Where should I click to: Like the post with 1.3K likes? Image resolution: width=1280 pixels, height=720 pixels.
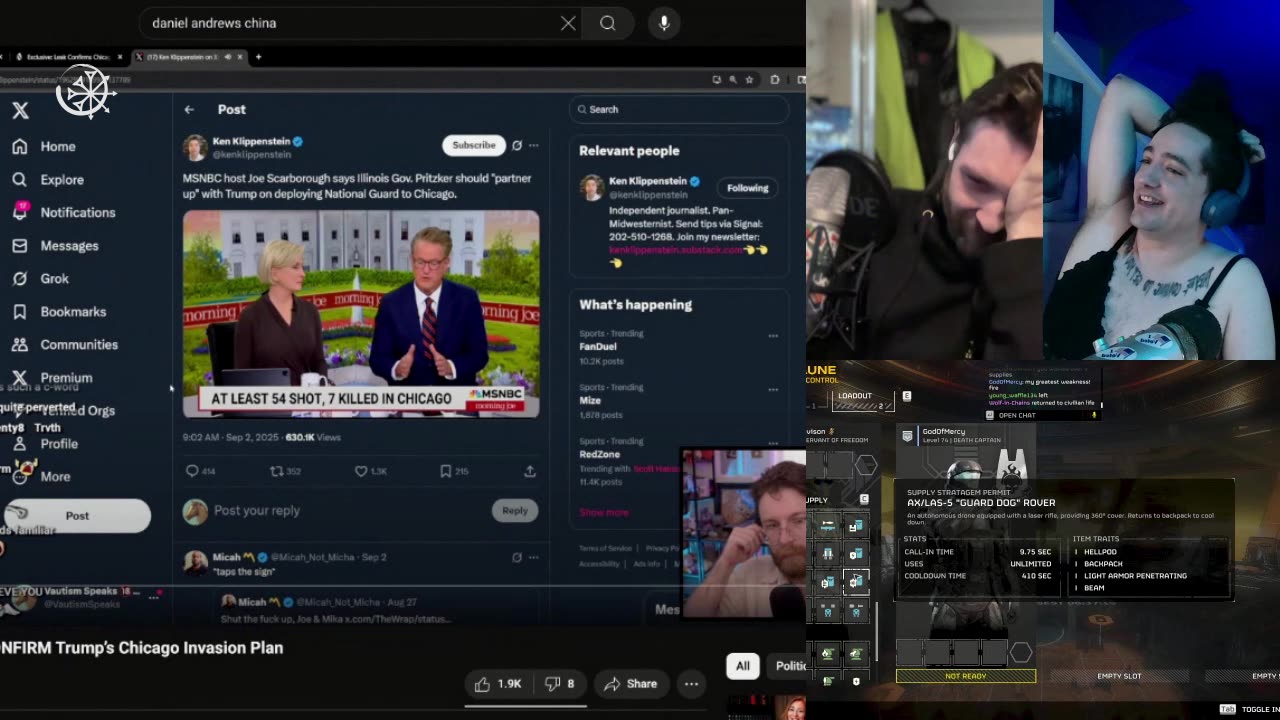coord(371,471)
